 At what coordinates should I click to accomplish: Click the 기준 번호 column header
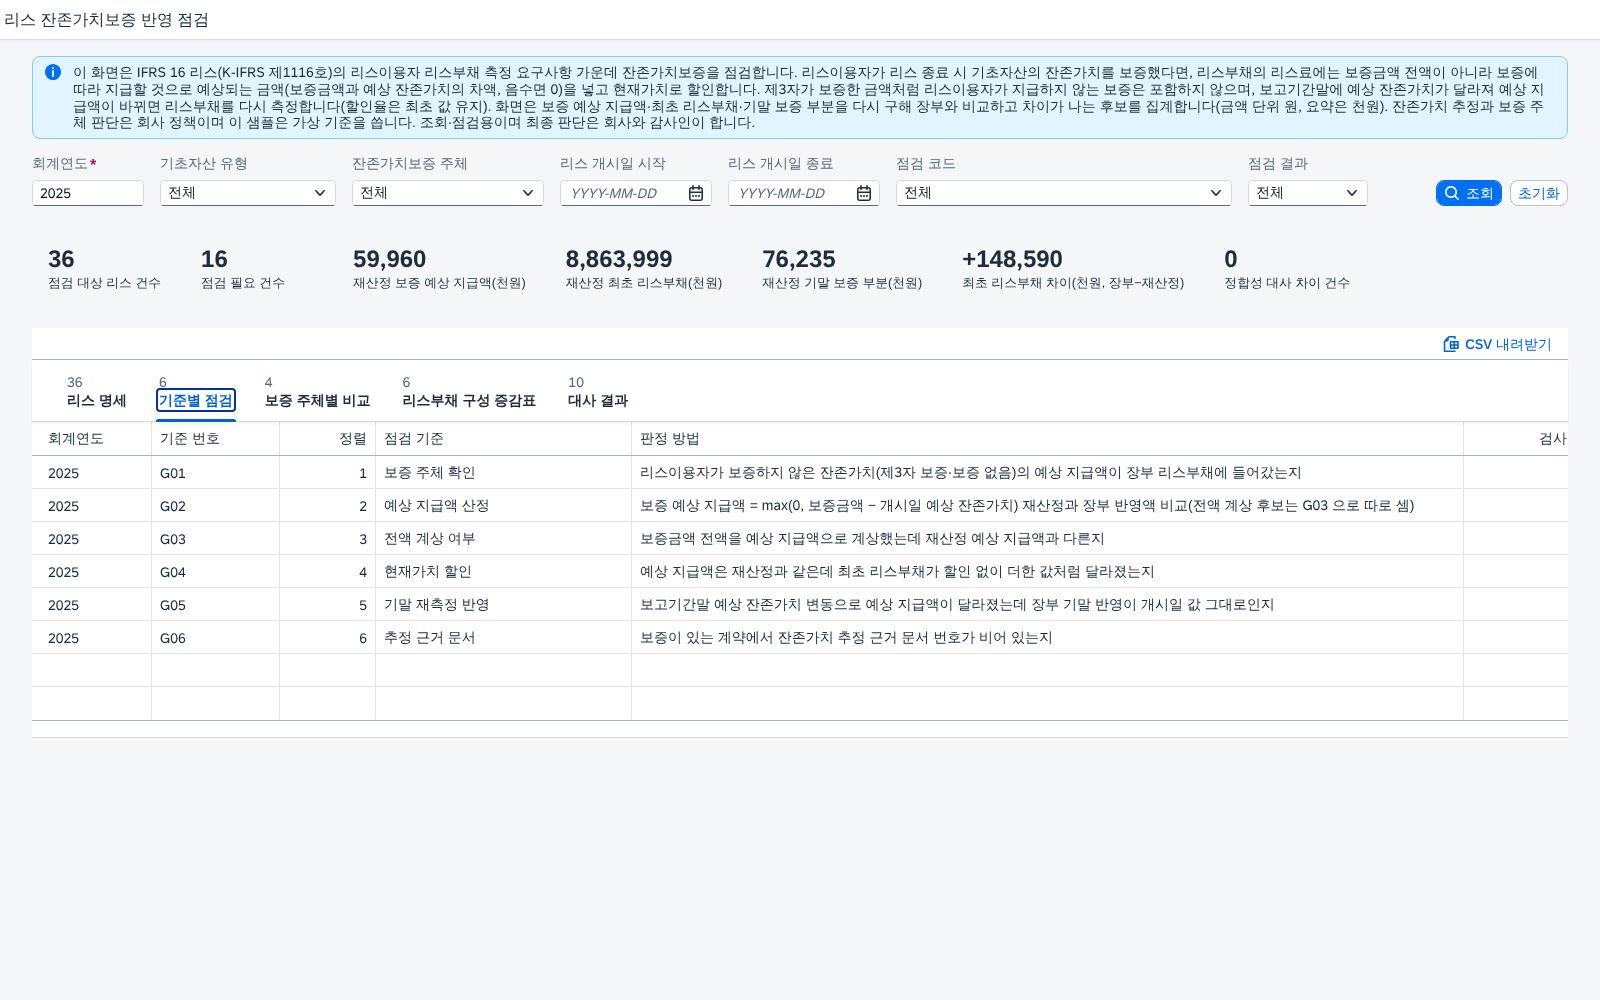(x=216, y=439)
